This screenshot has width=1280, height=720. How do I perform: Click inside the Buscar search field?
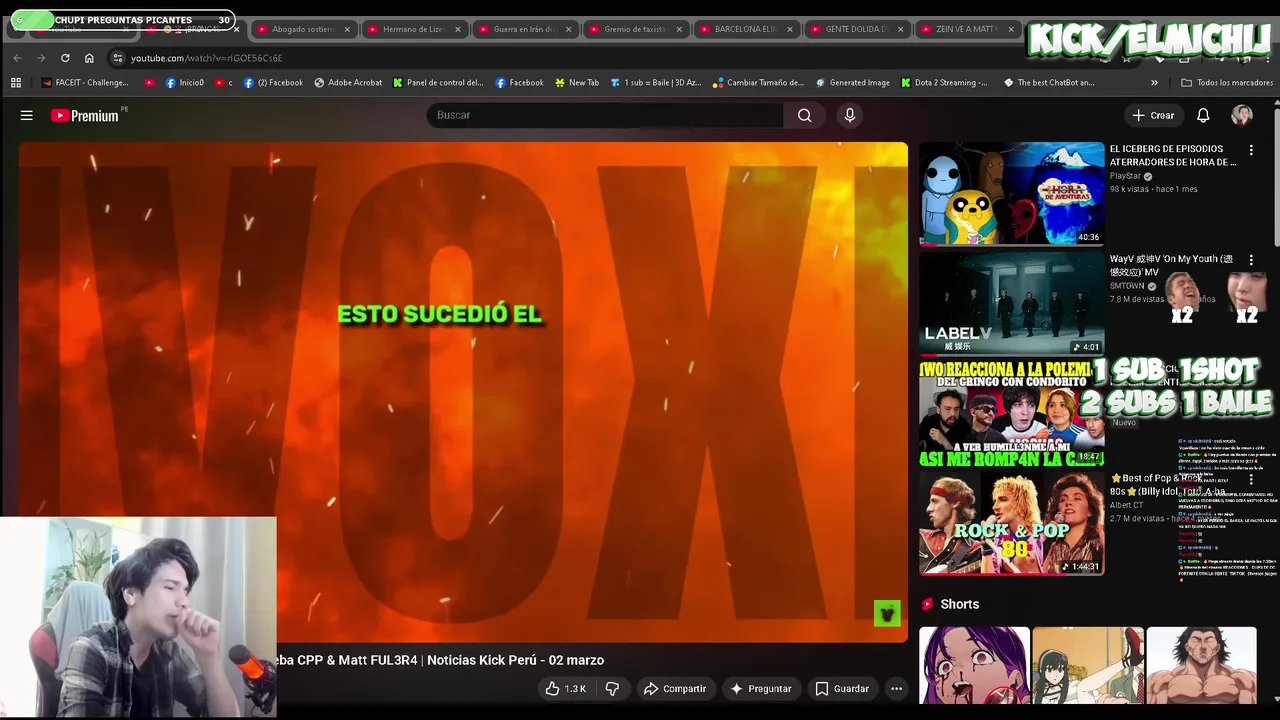(605, 115)
